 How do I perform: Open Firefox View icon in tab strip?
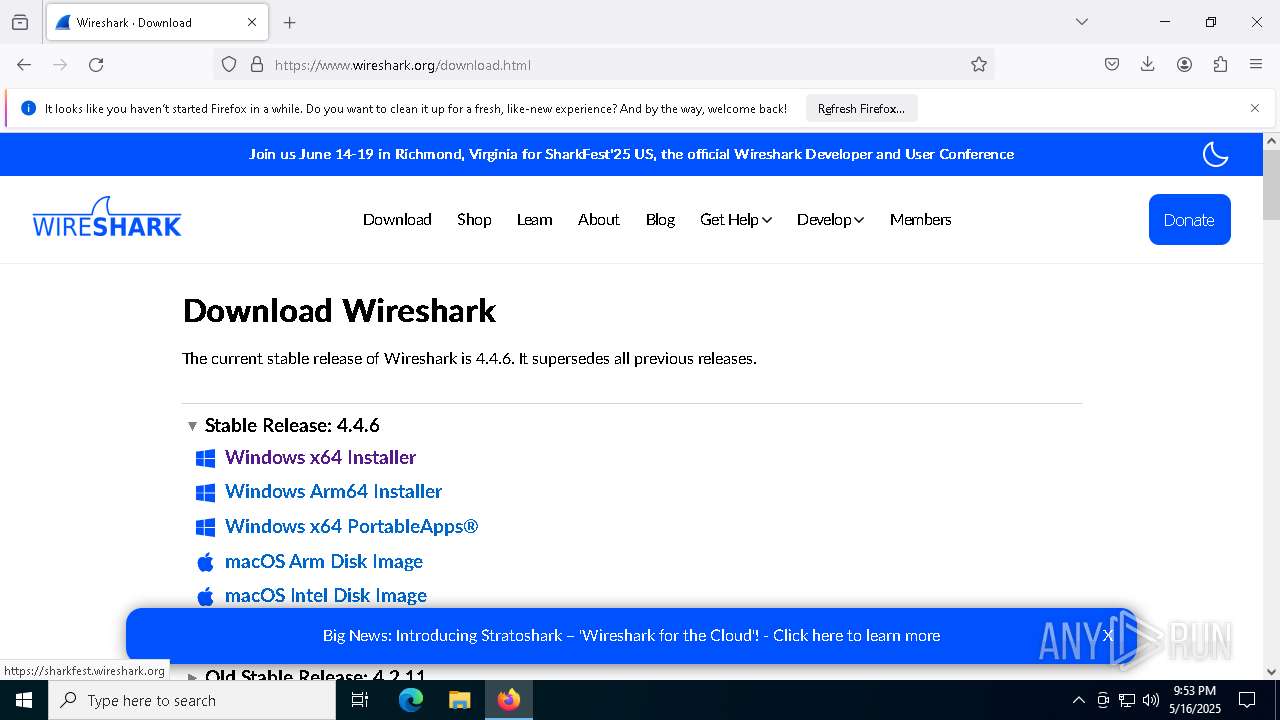pyautogui.click(x=20, y=22)
